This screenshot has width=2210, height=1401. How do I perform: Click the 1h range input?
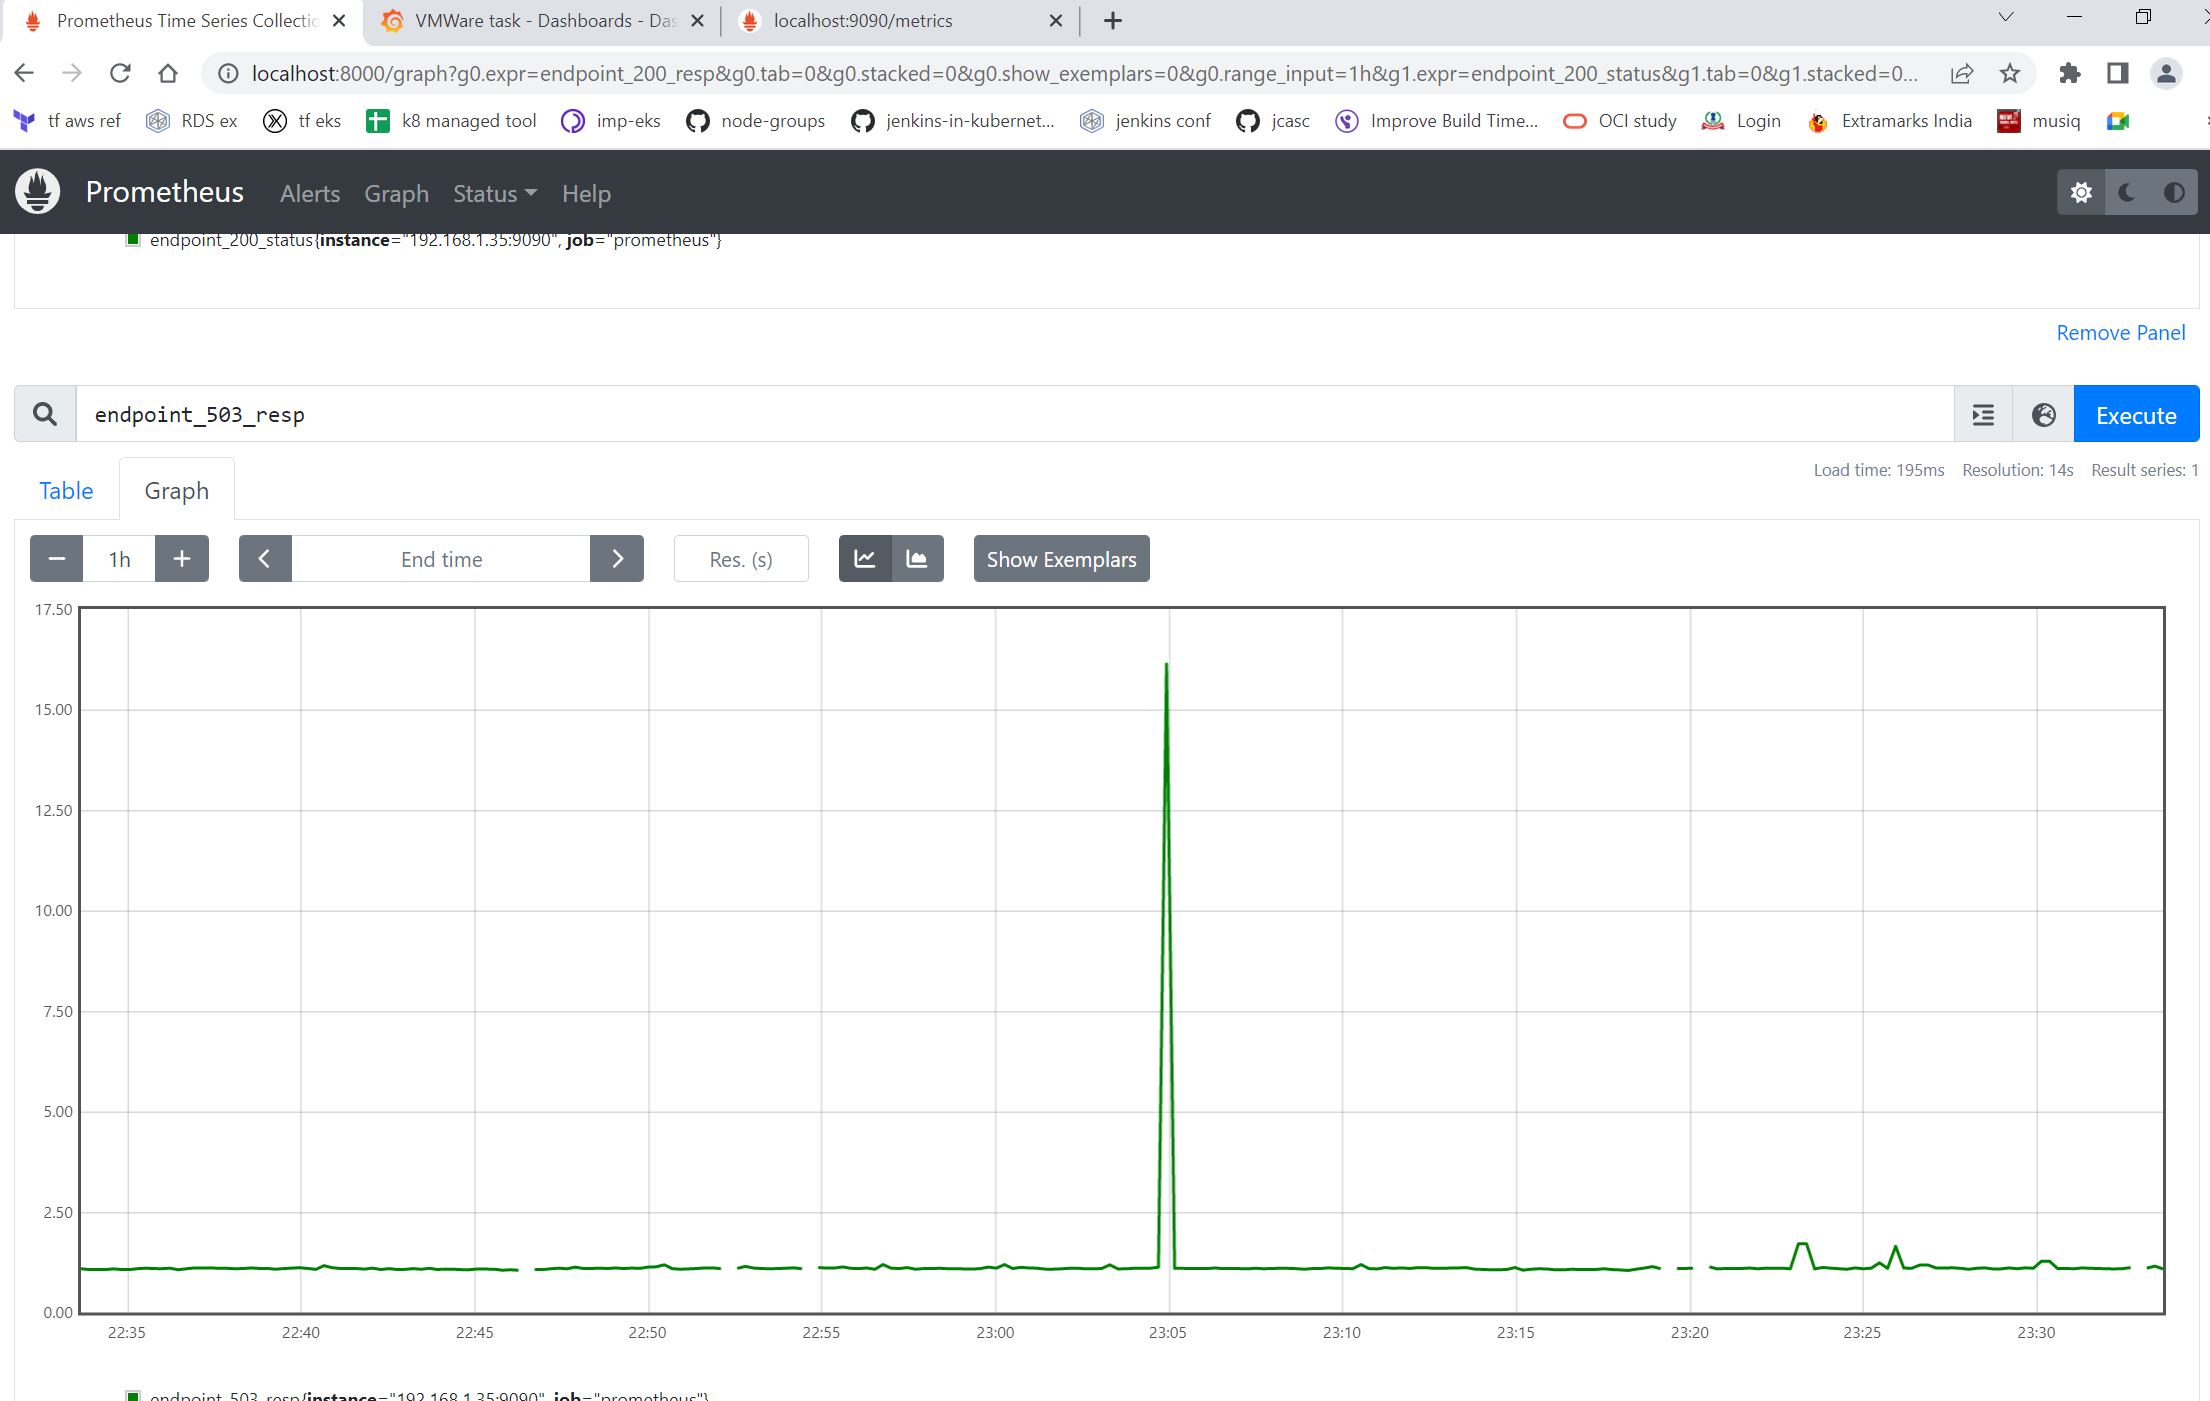coord(119,559)
